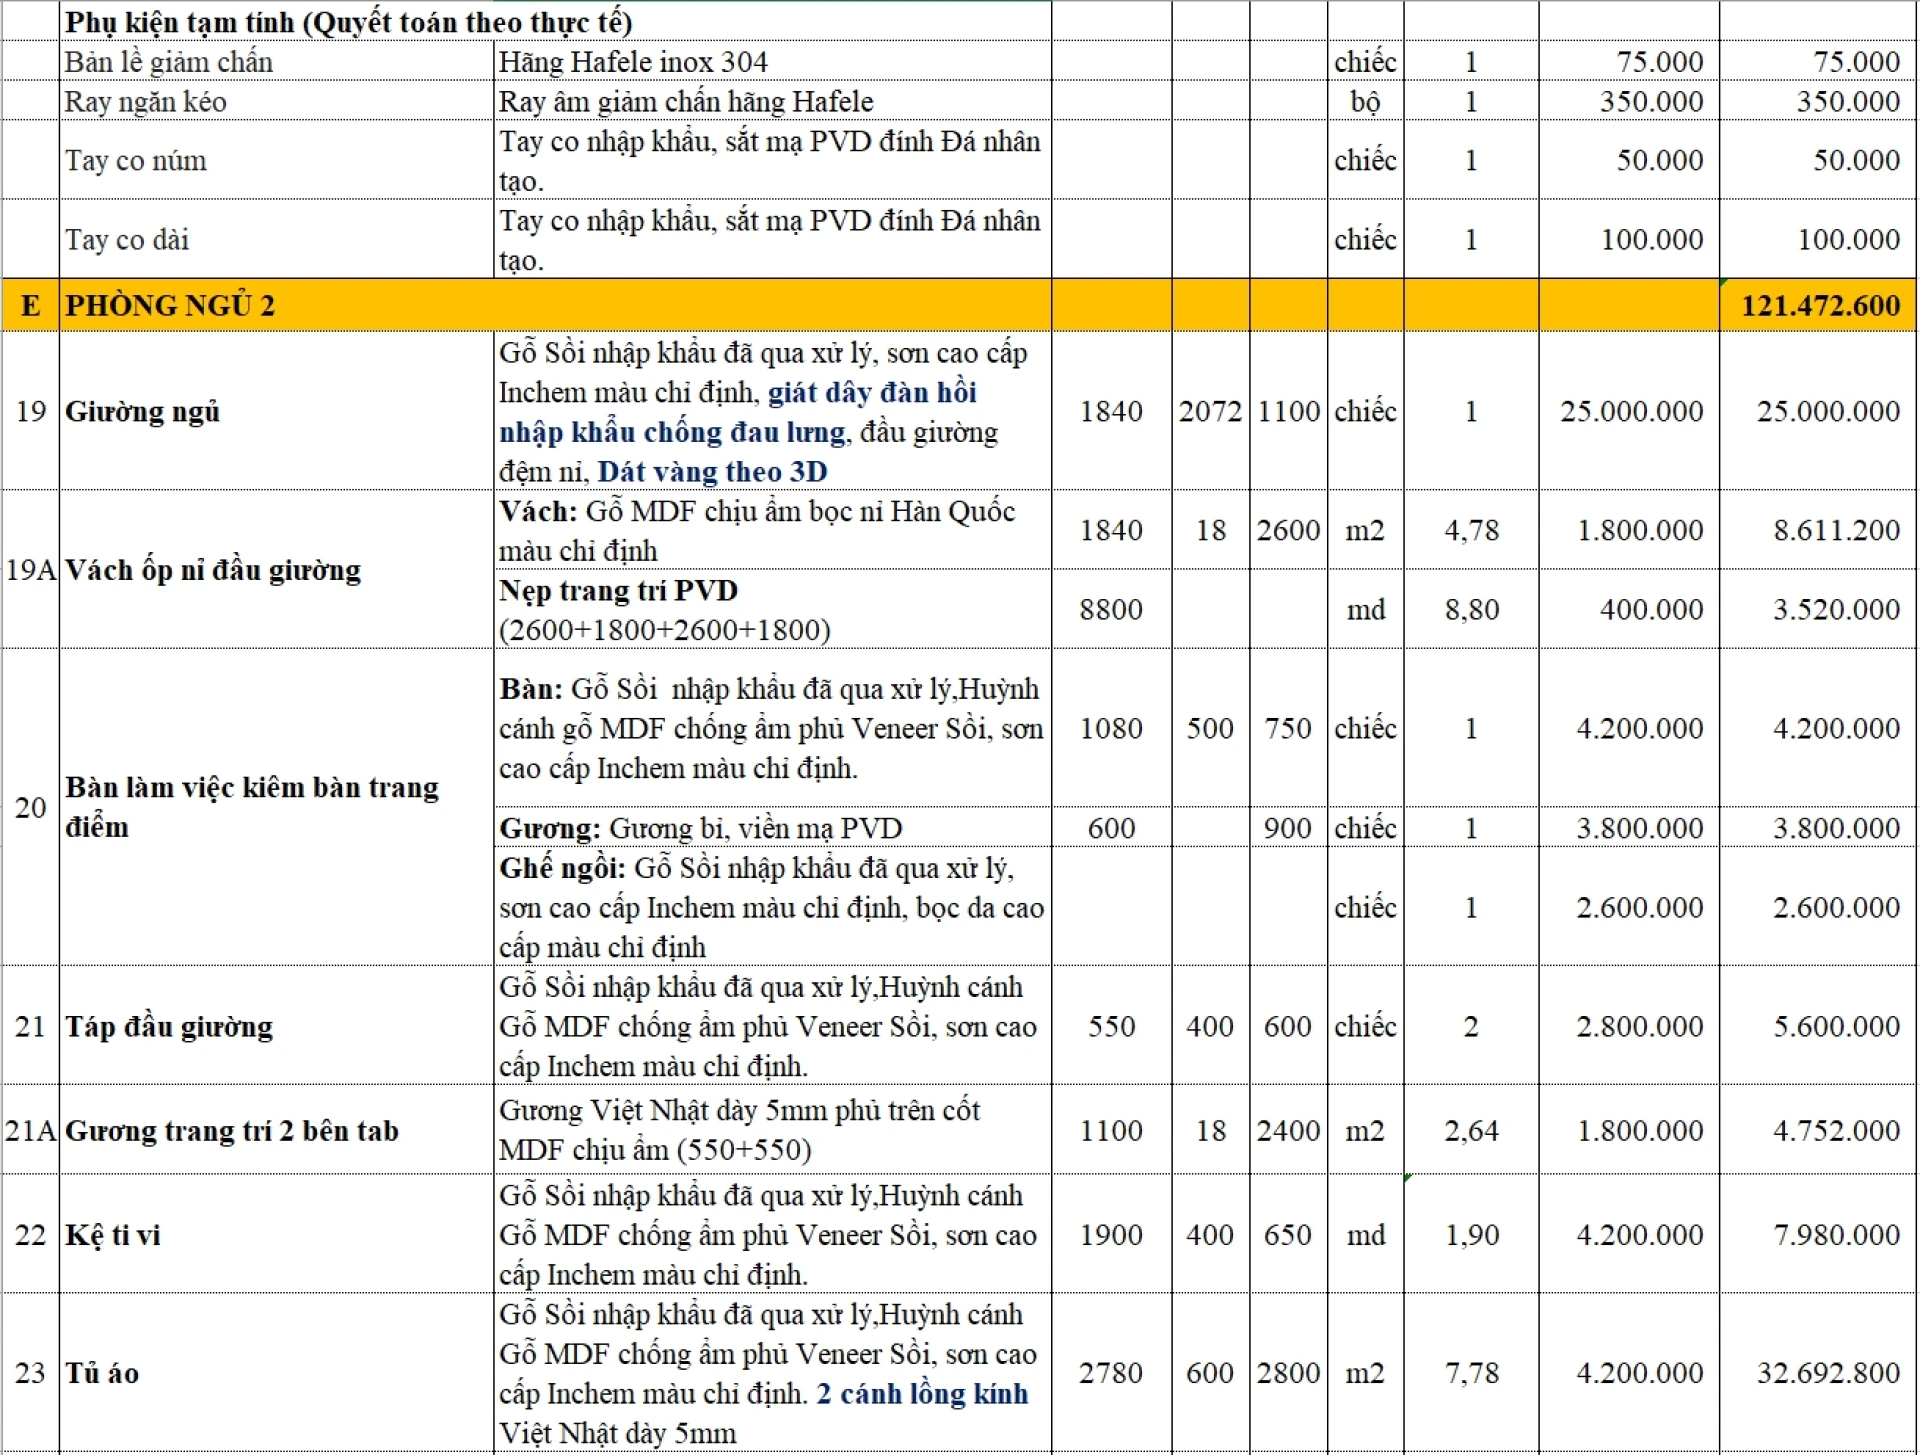Click the section total 121.472.600 cell

1818,305
